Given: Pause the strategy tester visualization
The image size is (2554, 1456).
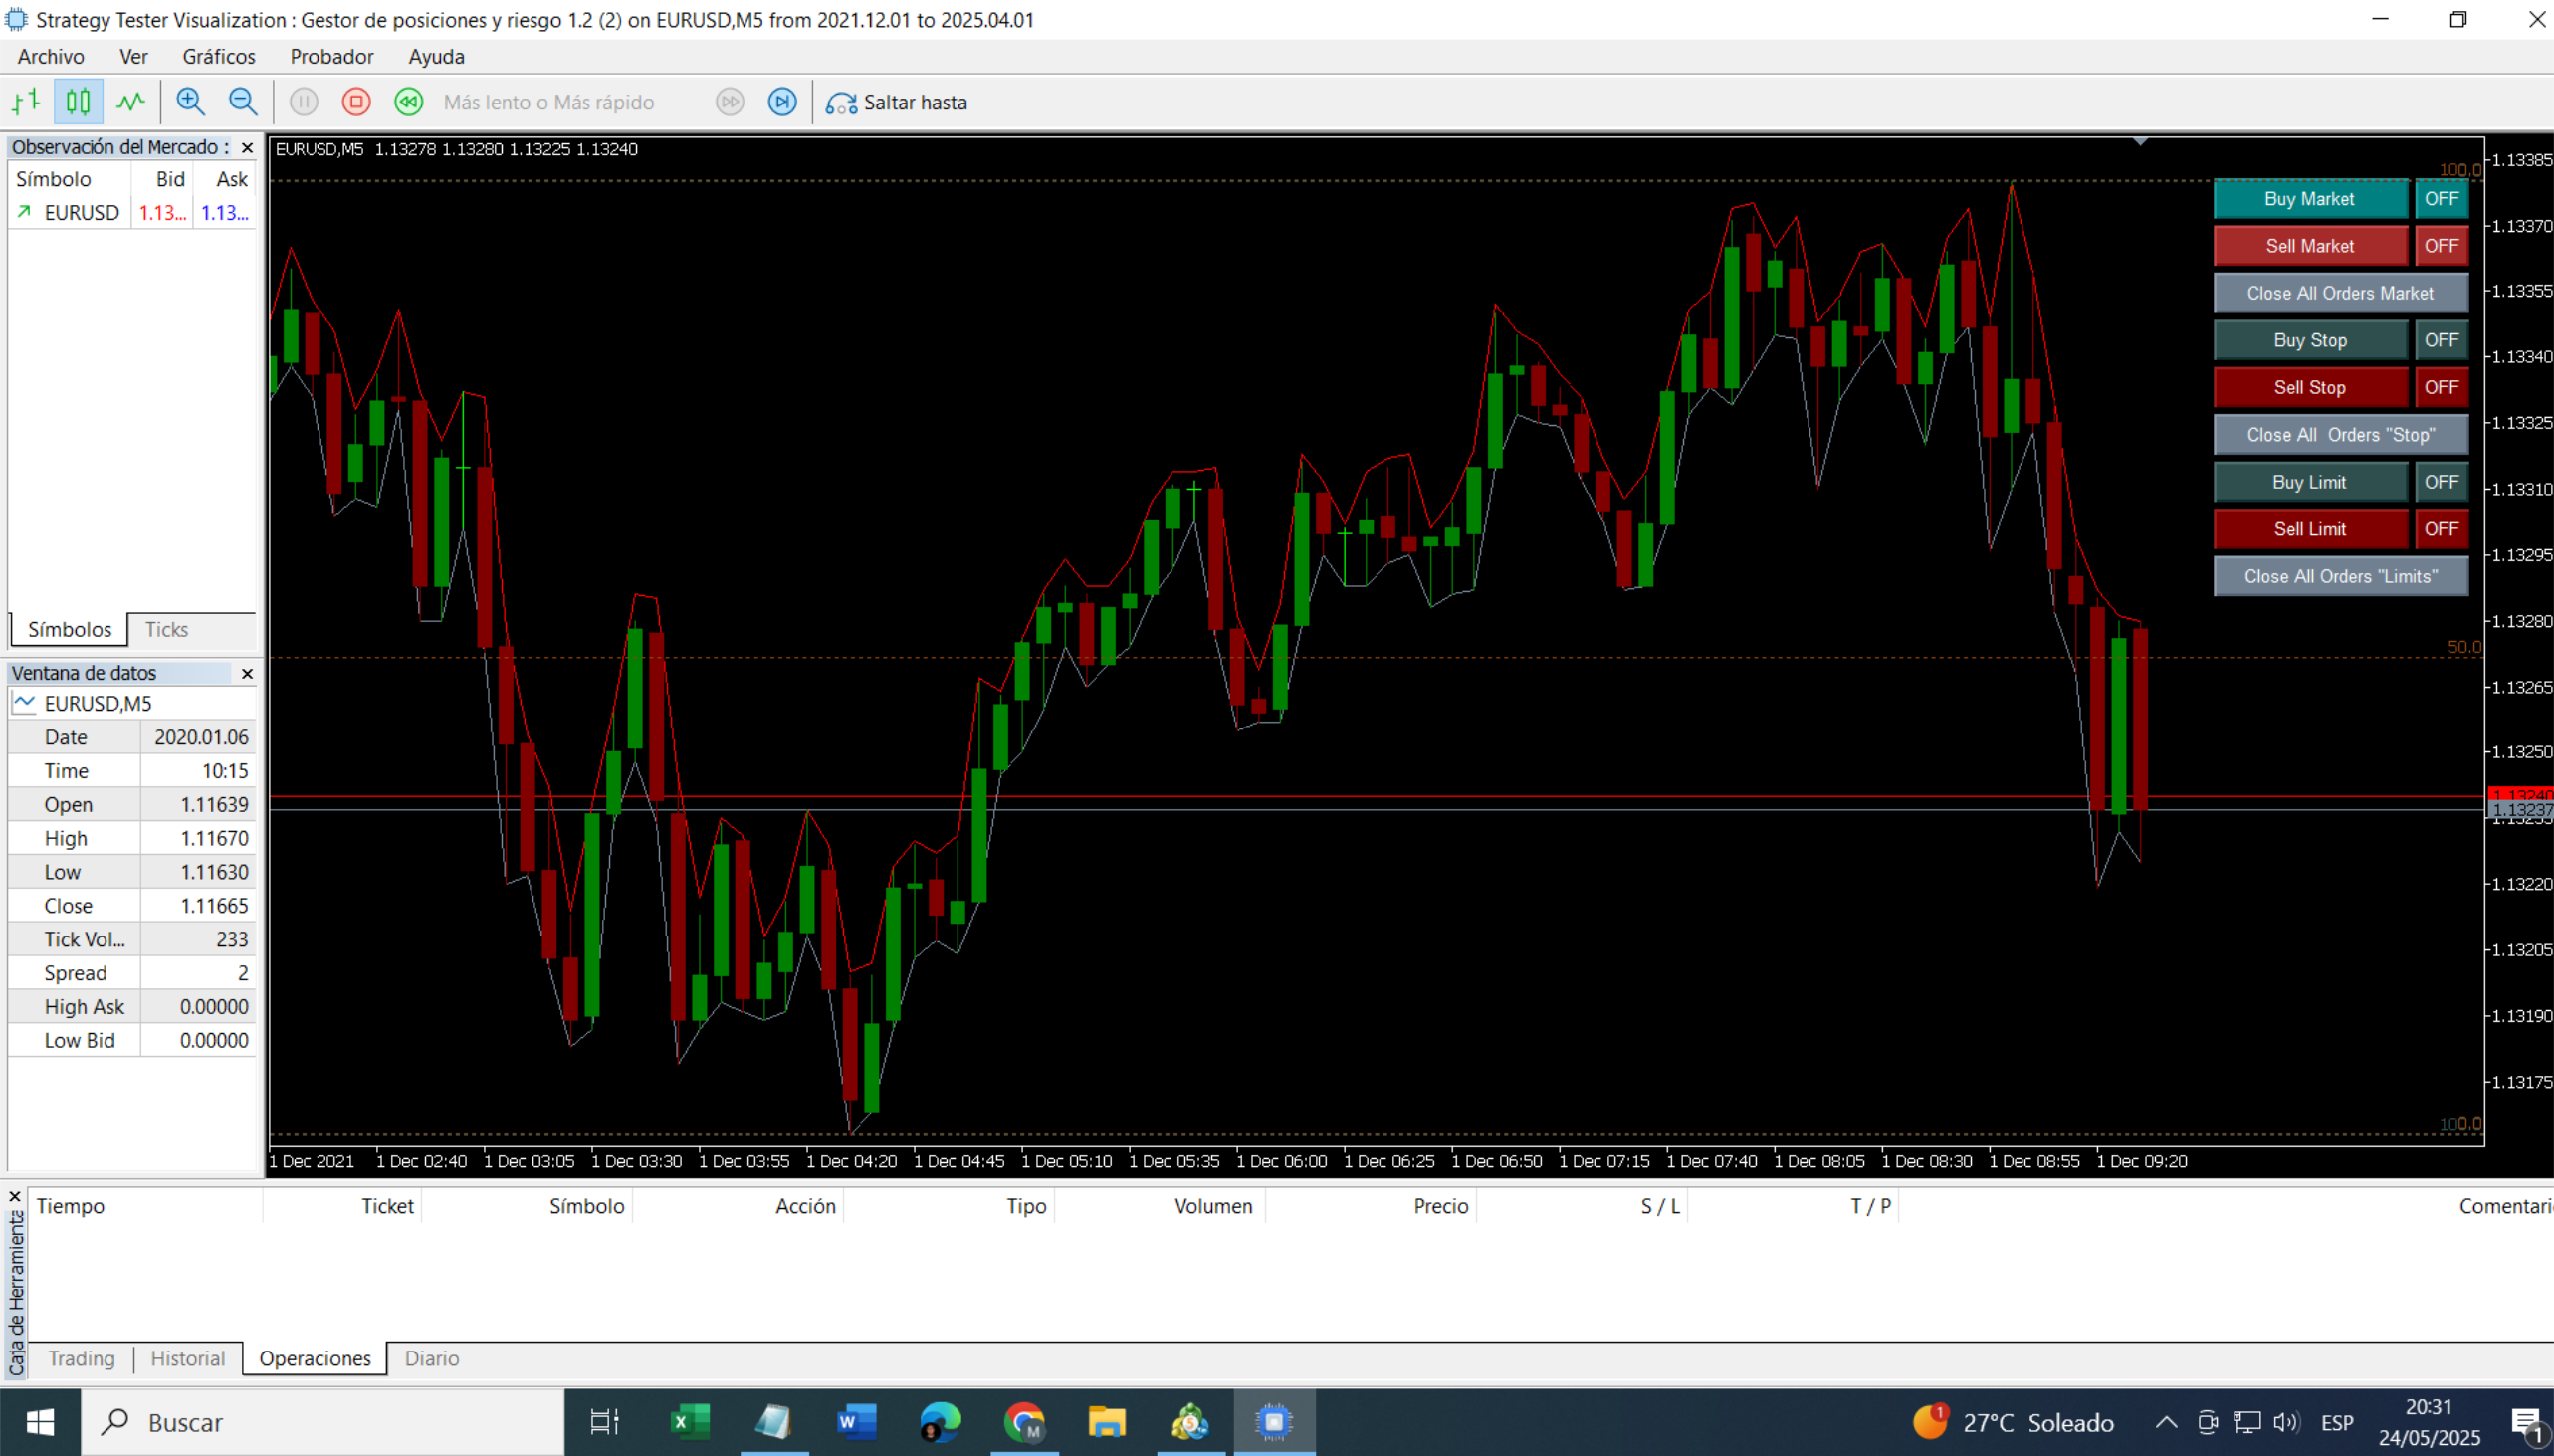Looking at the screenshot, I should (x=304, y=102).
